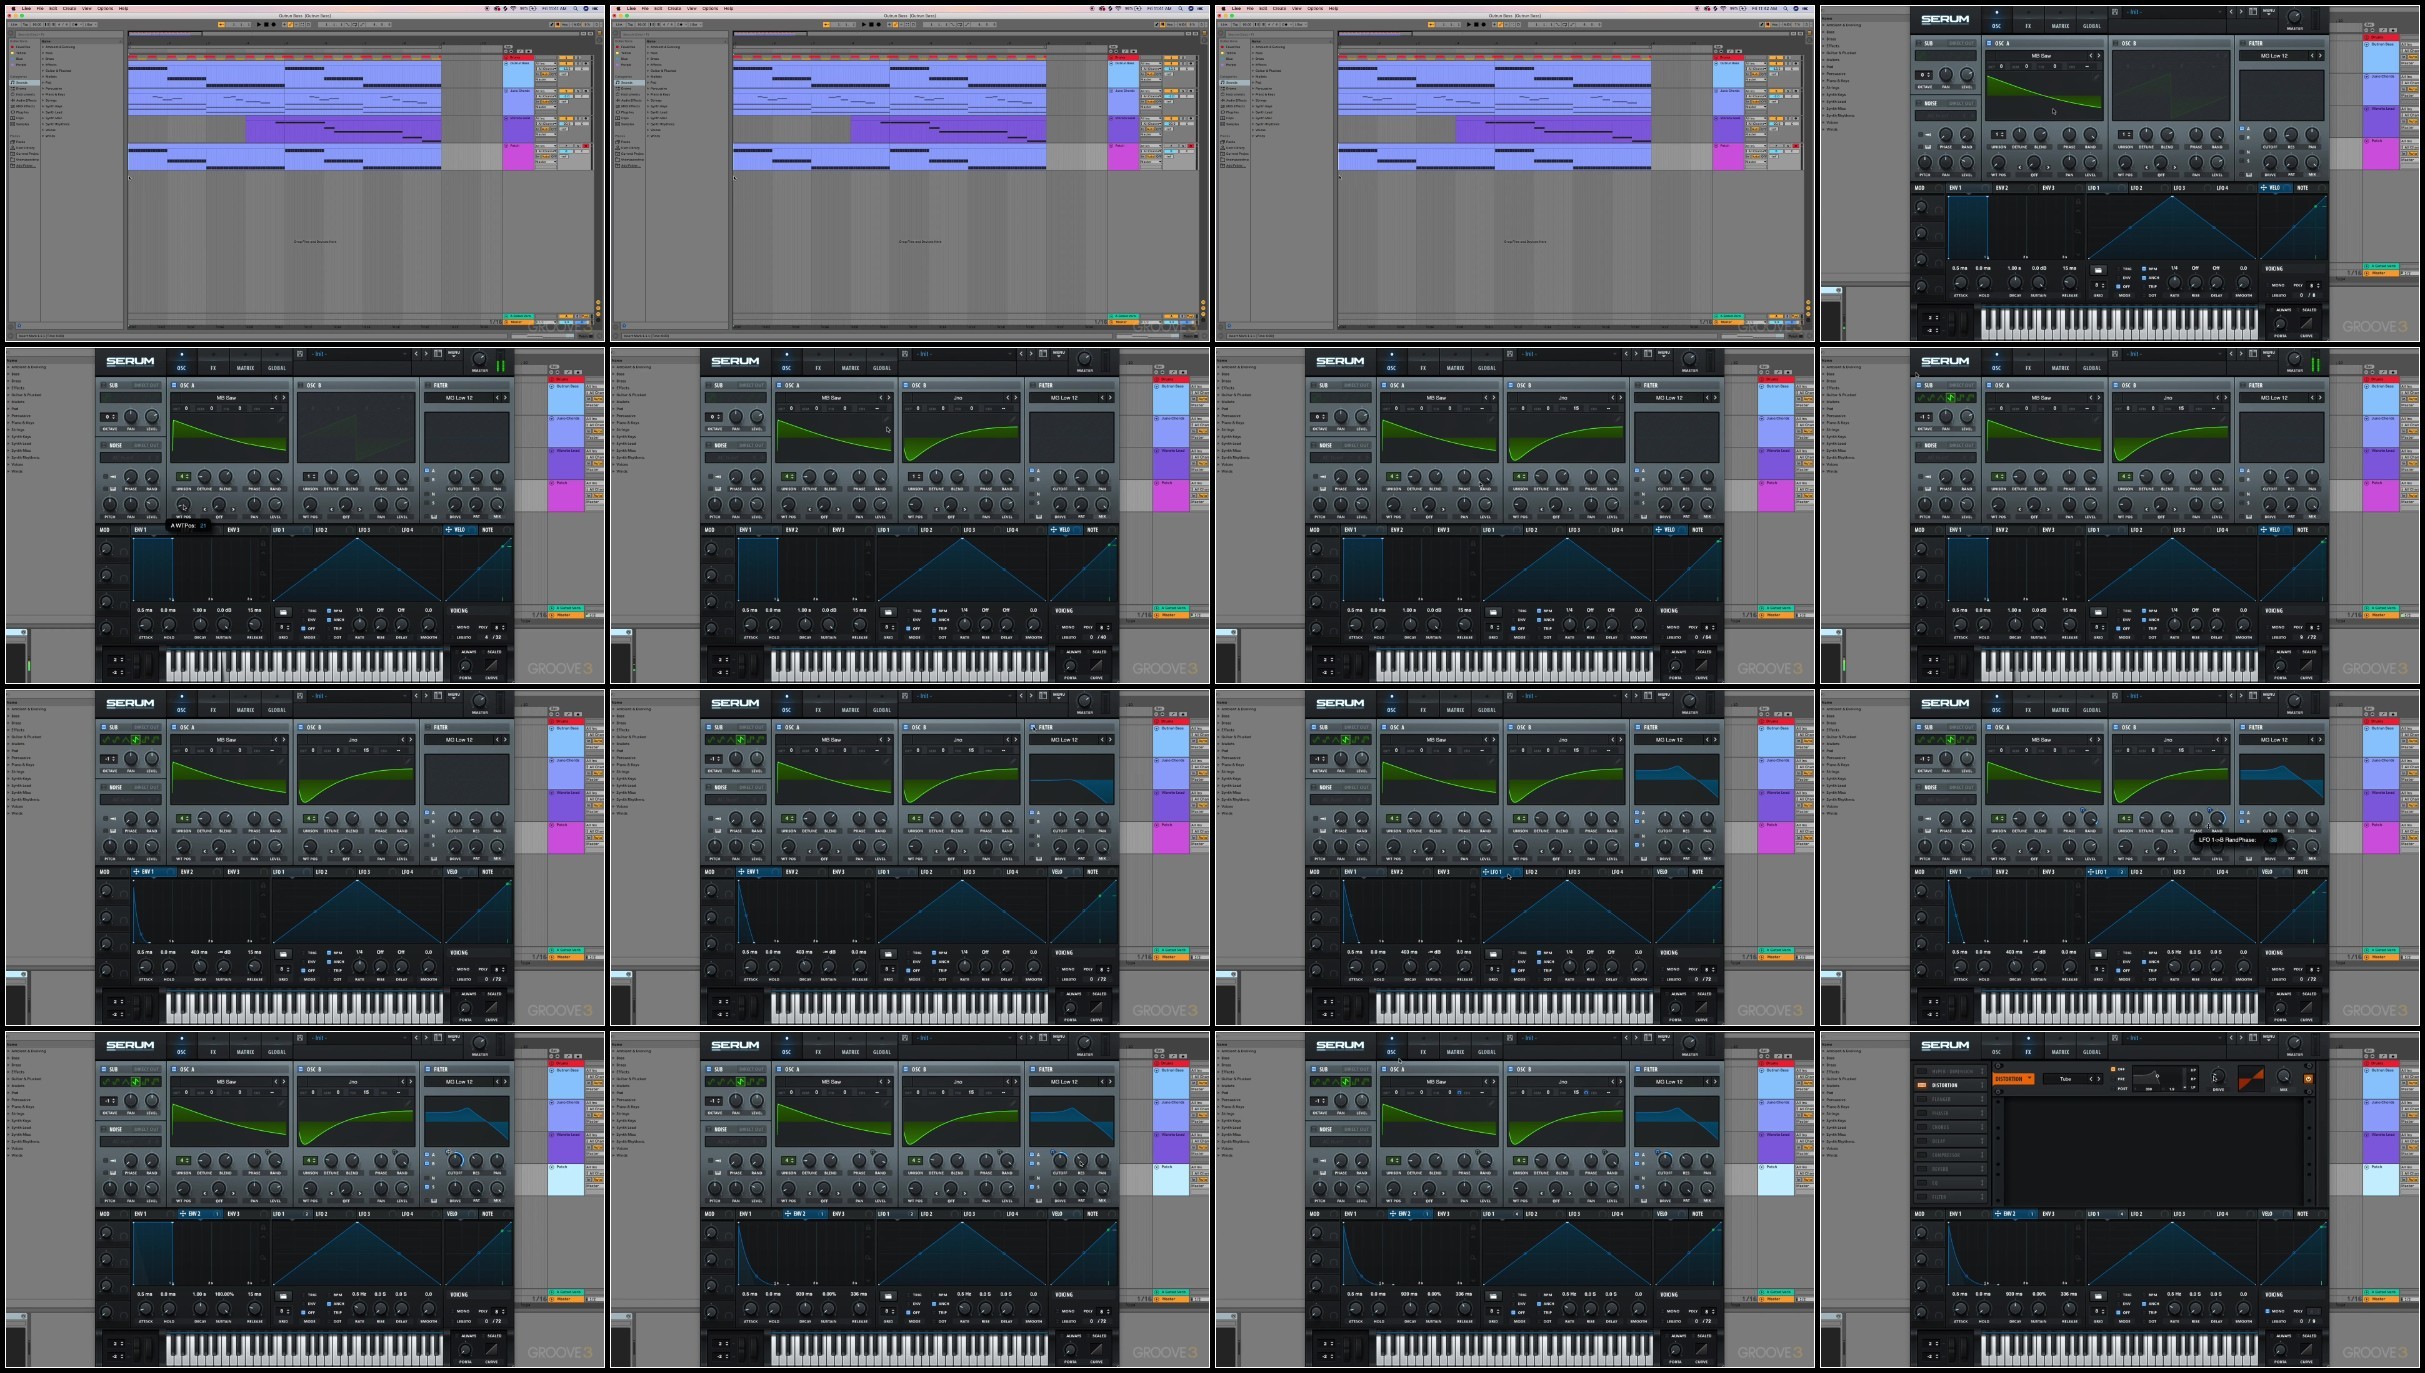Viewport: 2425px width, 1373px height.
Task: Click the orange distortion waveshape display
Action: tap(2251, 1078)
